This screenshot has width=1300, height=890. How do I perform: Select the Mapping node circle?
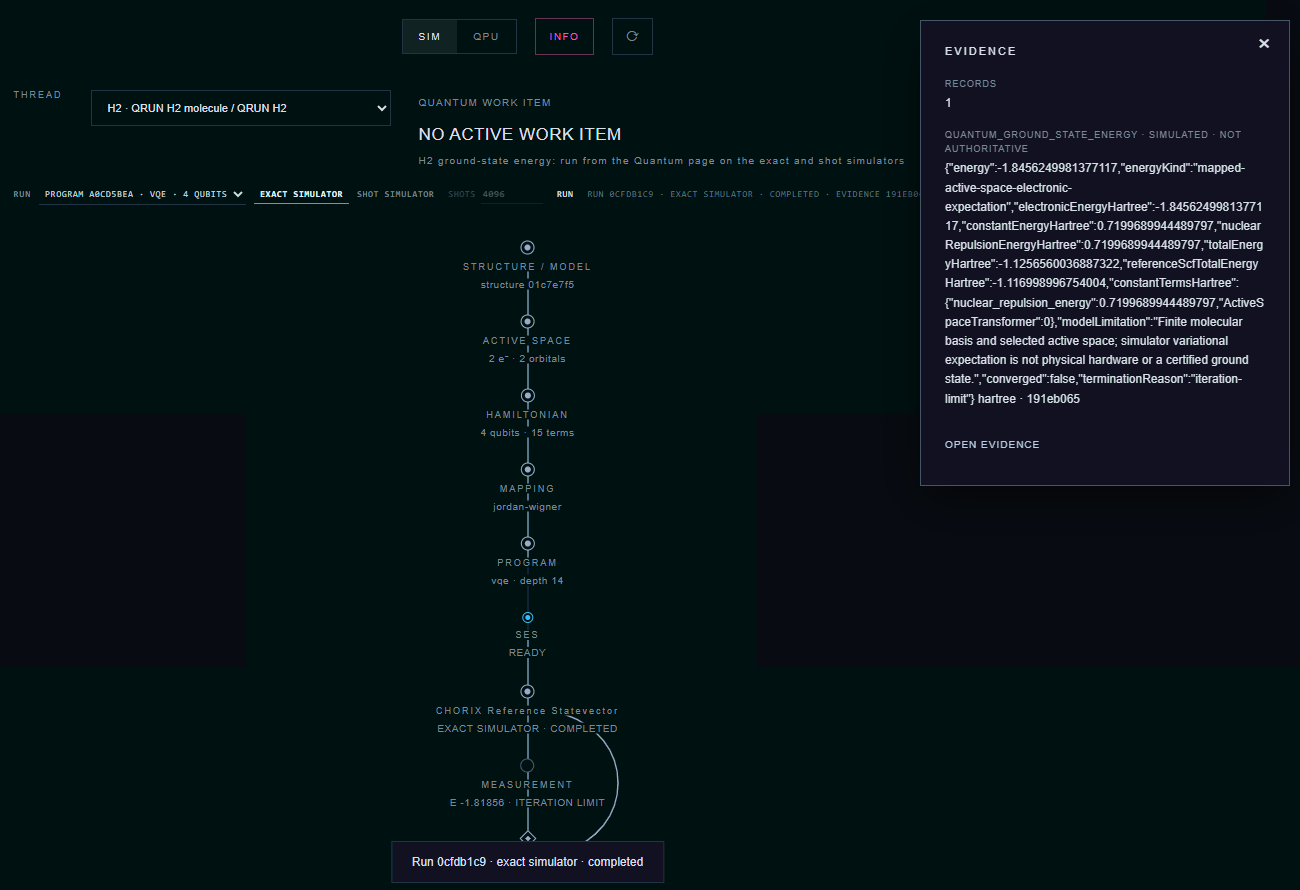point(527,469)
